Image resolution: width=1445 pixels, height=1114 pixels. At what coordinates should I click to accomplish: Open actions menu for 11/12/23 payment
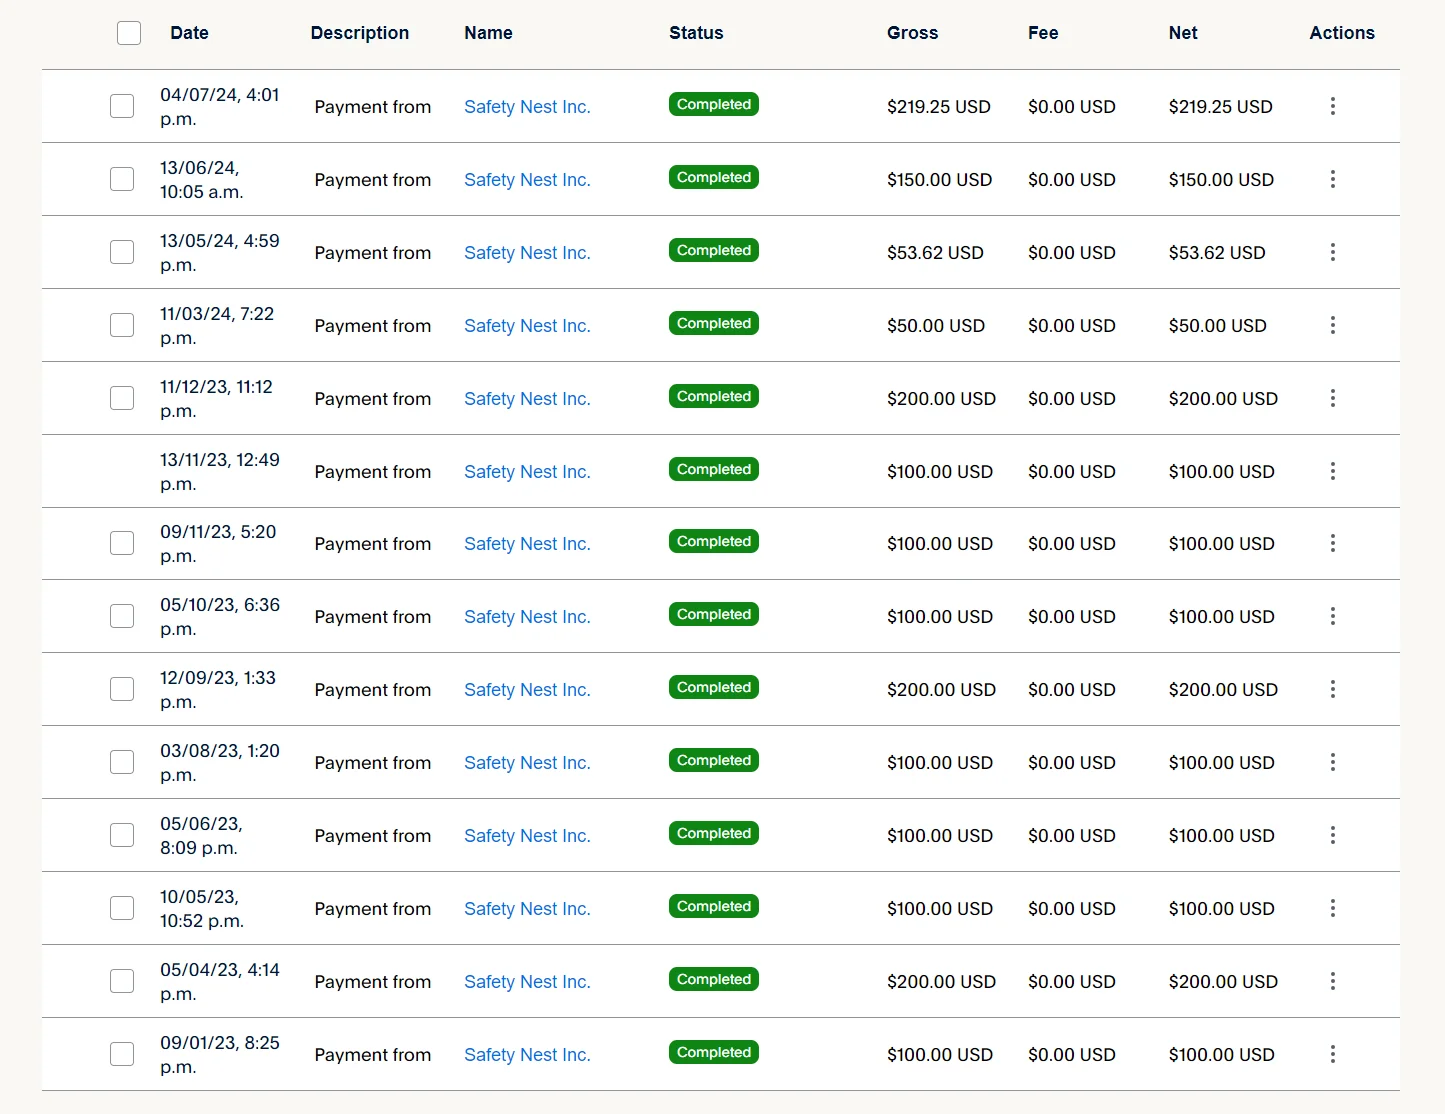click(x=1332, y=398)
